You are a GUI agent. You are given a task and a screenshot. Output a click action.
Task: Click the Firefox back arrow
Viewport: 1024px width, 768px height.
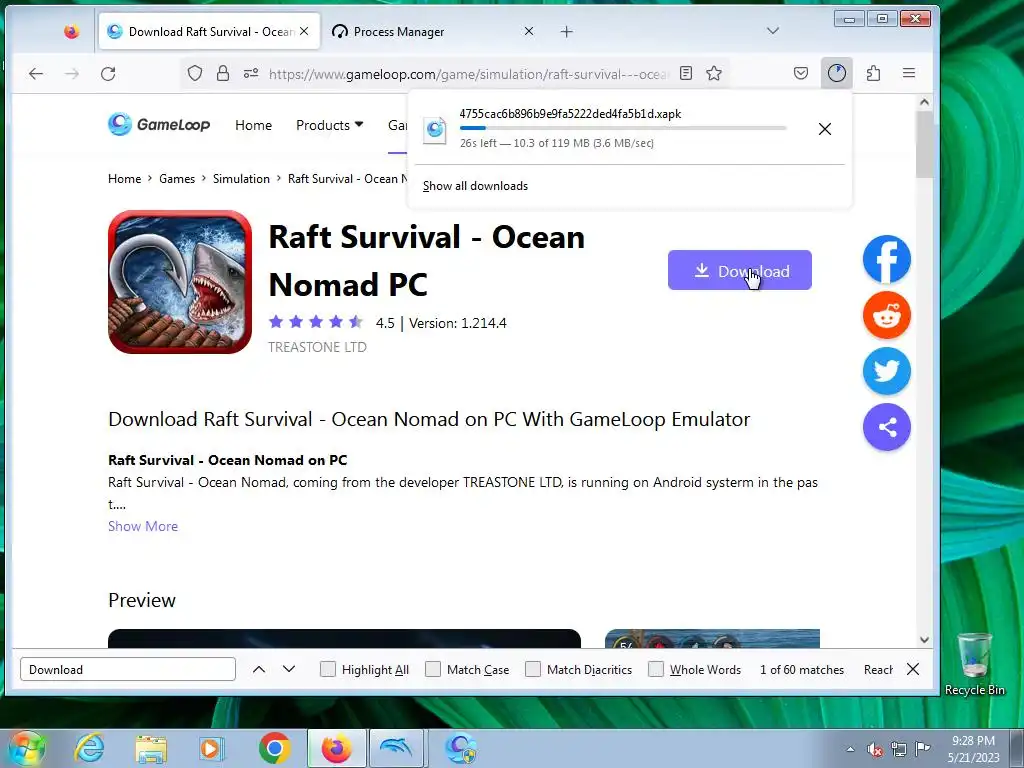[36, 74]
